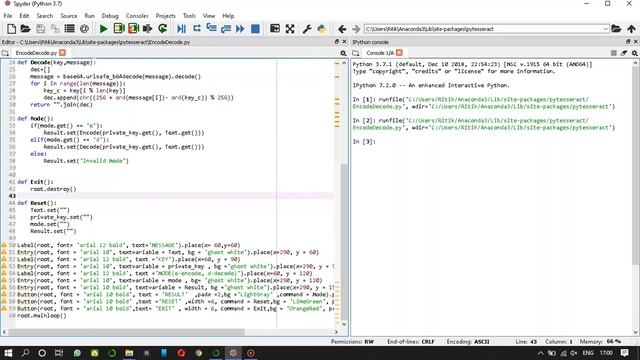
Task: Browse a working directory folder icon
Action: (x=616, y=29)
